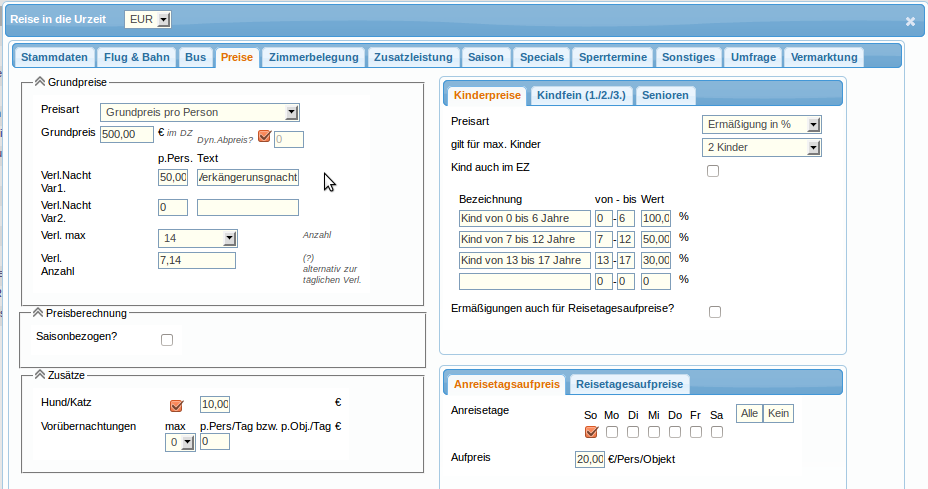Uncheck the So arrival day checkbox
Screen dimensions: 928x489
tap(591, 432)
